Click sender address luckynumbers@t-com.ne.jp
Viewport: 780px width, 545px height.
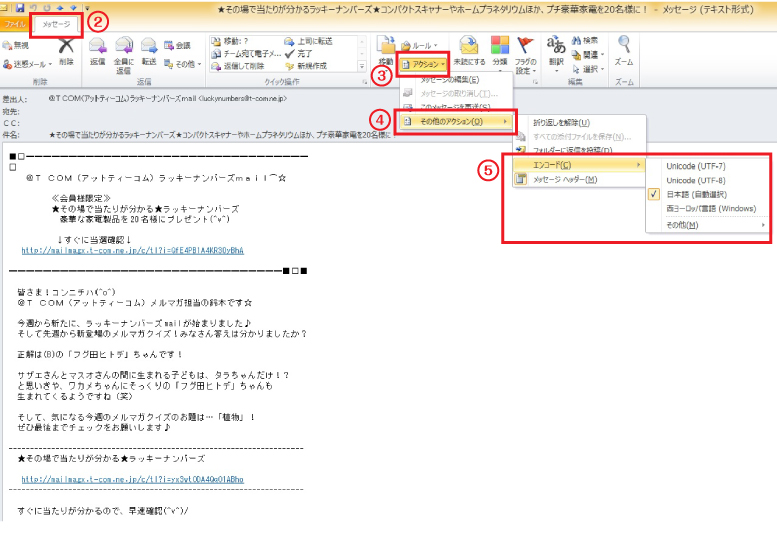click(242, 98)
